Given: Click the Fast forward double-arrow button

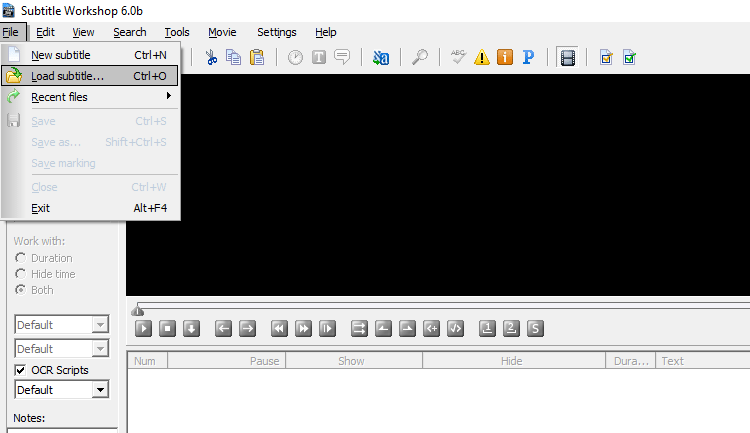Looking at the screenshot, I should pyautogui.click(x=303, y=329).
